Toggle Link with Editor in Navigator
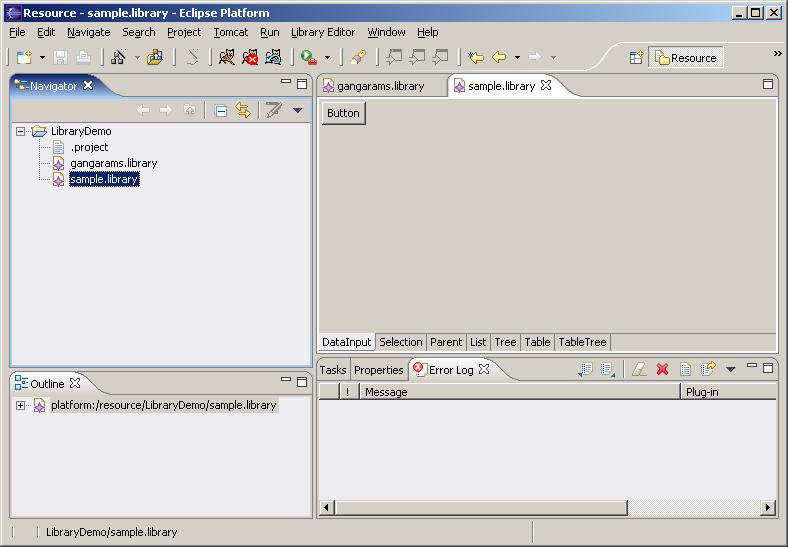 click(x=243, y=111)
